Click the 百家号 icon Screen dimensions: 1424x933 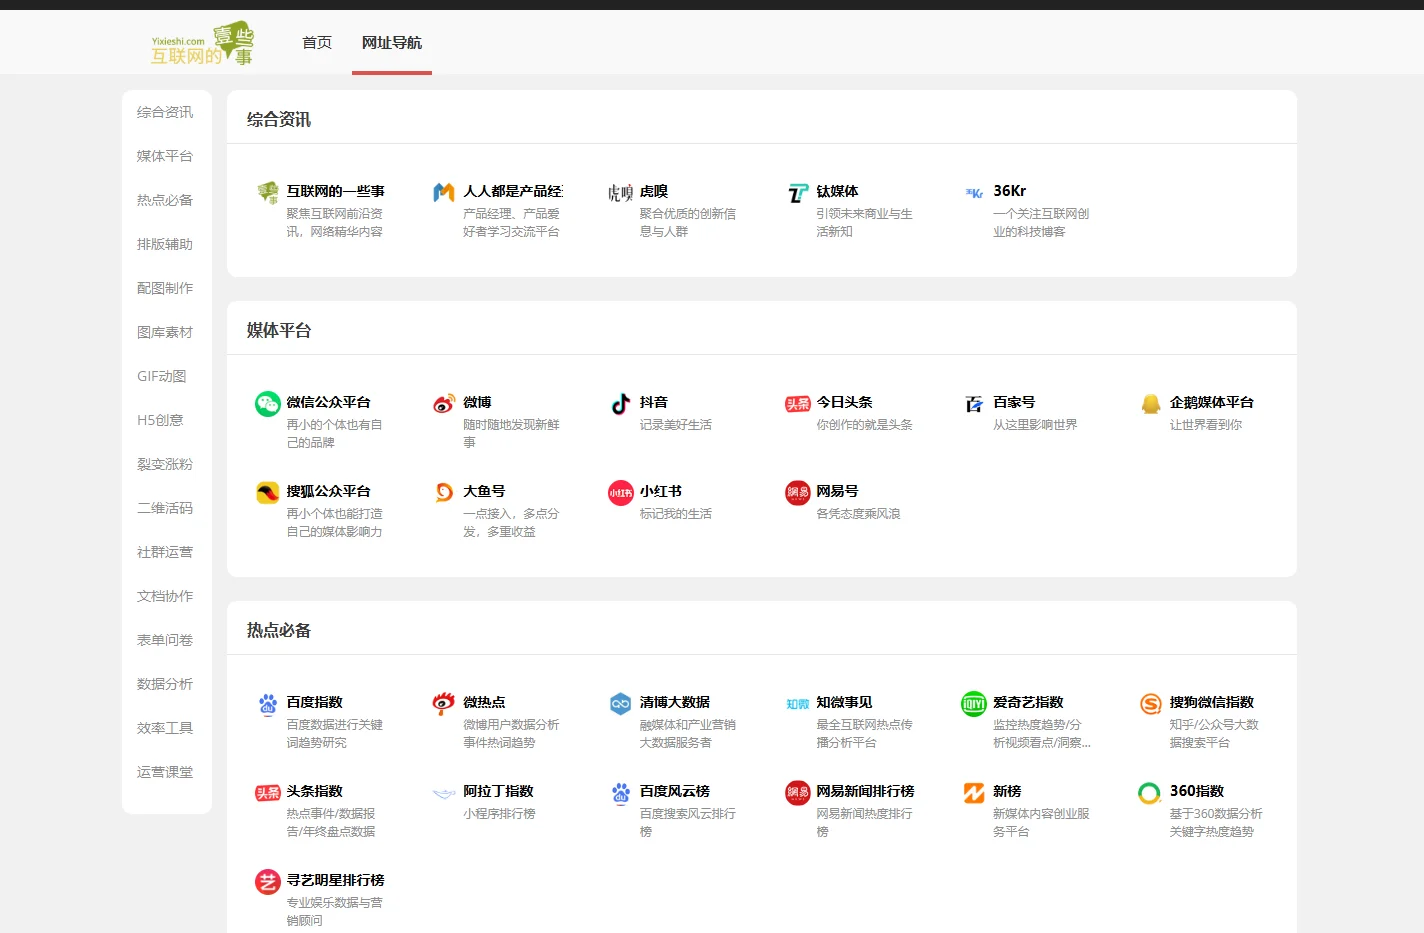coord(974,403)
